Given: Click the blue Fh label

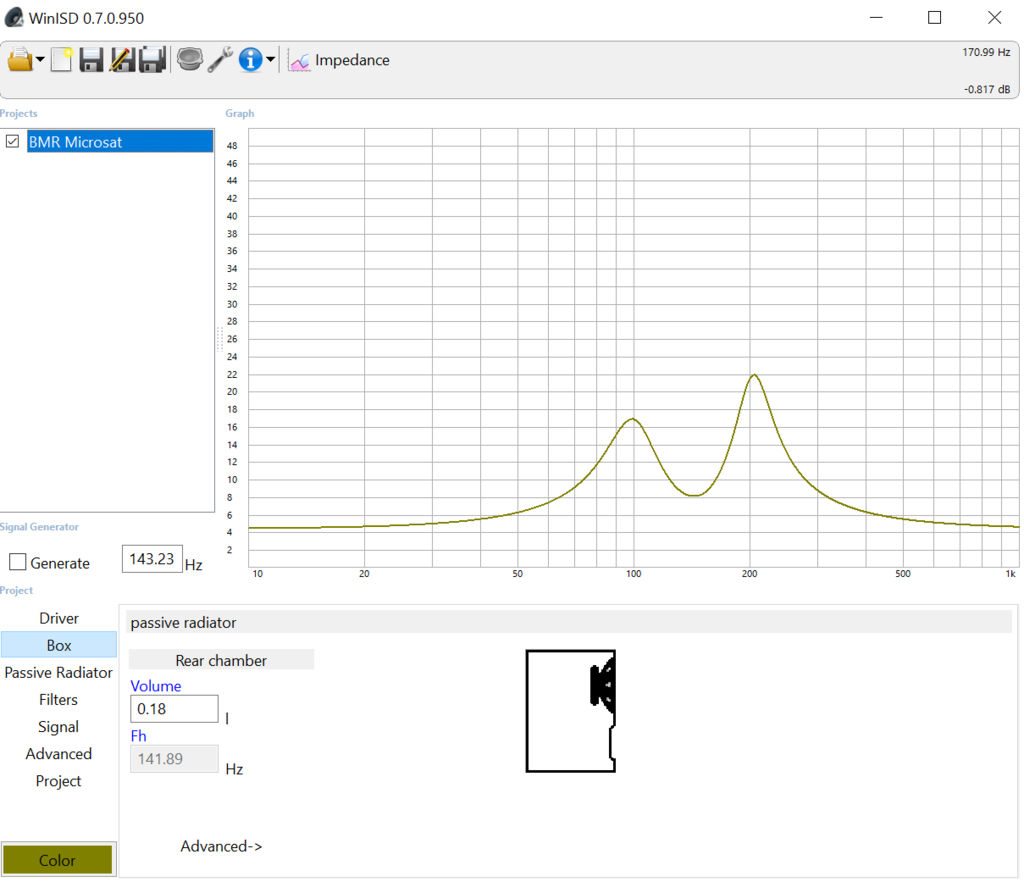Looking at the screenshot, I should tap(138, 736).
